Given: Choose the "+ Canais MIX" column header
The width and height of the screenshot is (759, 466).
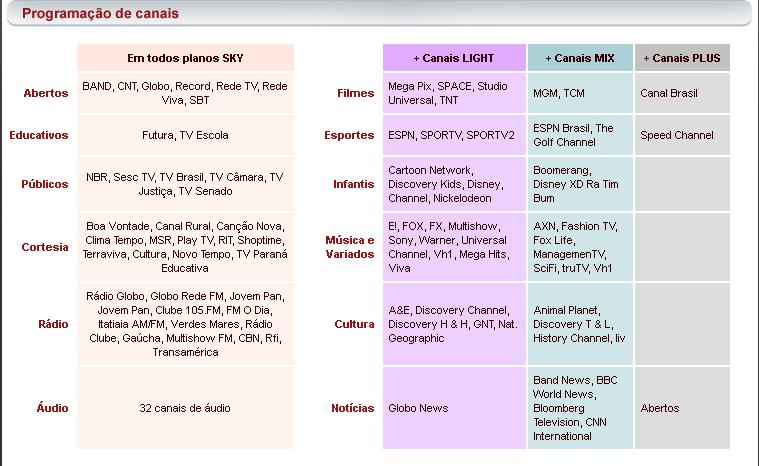Looking at the screenshot, I should pos(580,58).
